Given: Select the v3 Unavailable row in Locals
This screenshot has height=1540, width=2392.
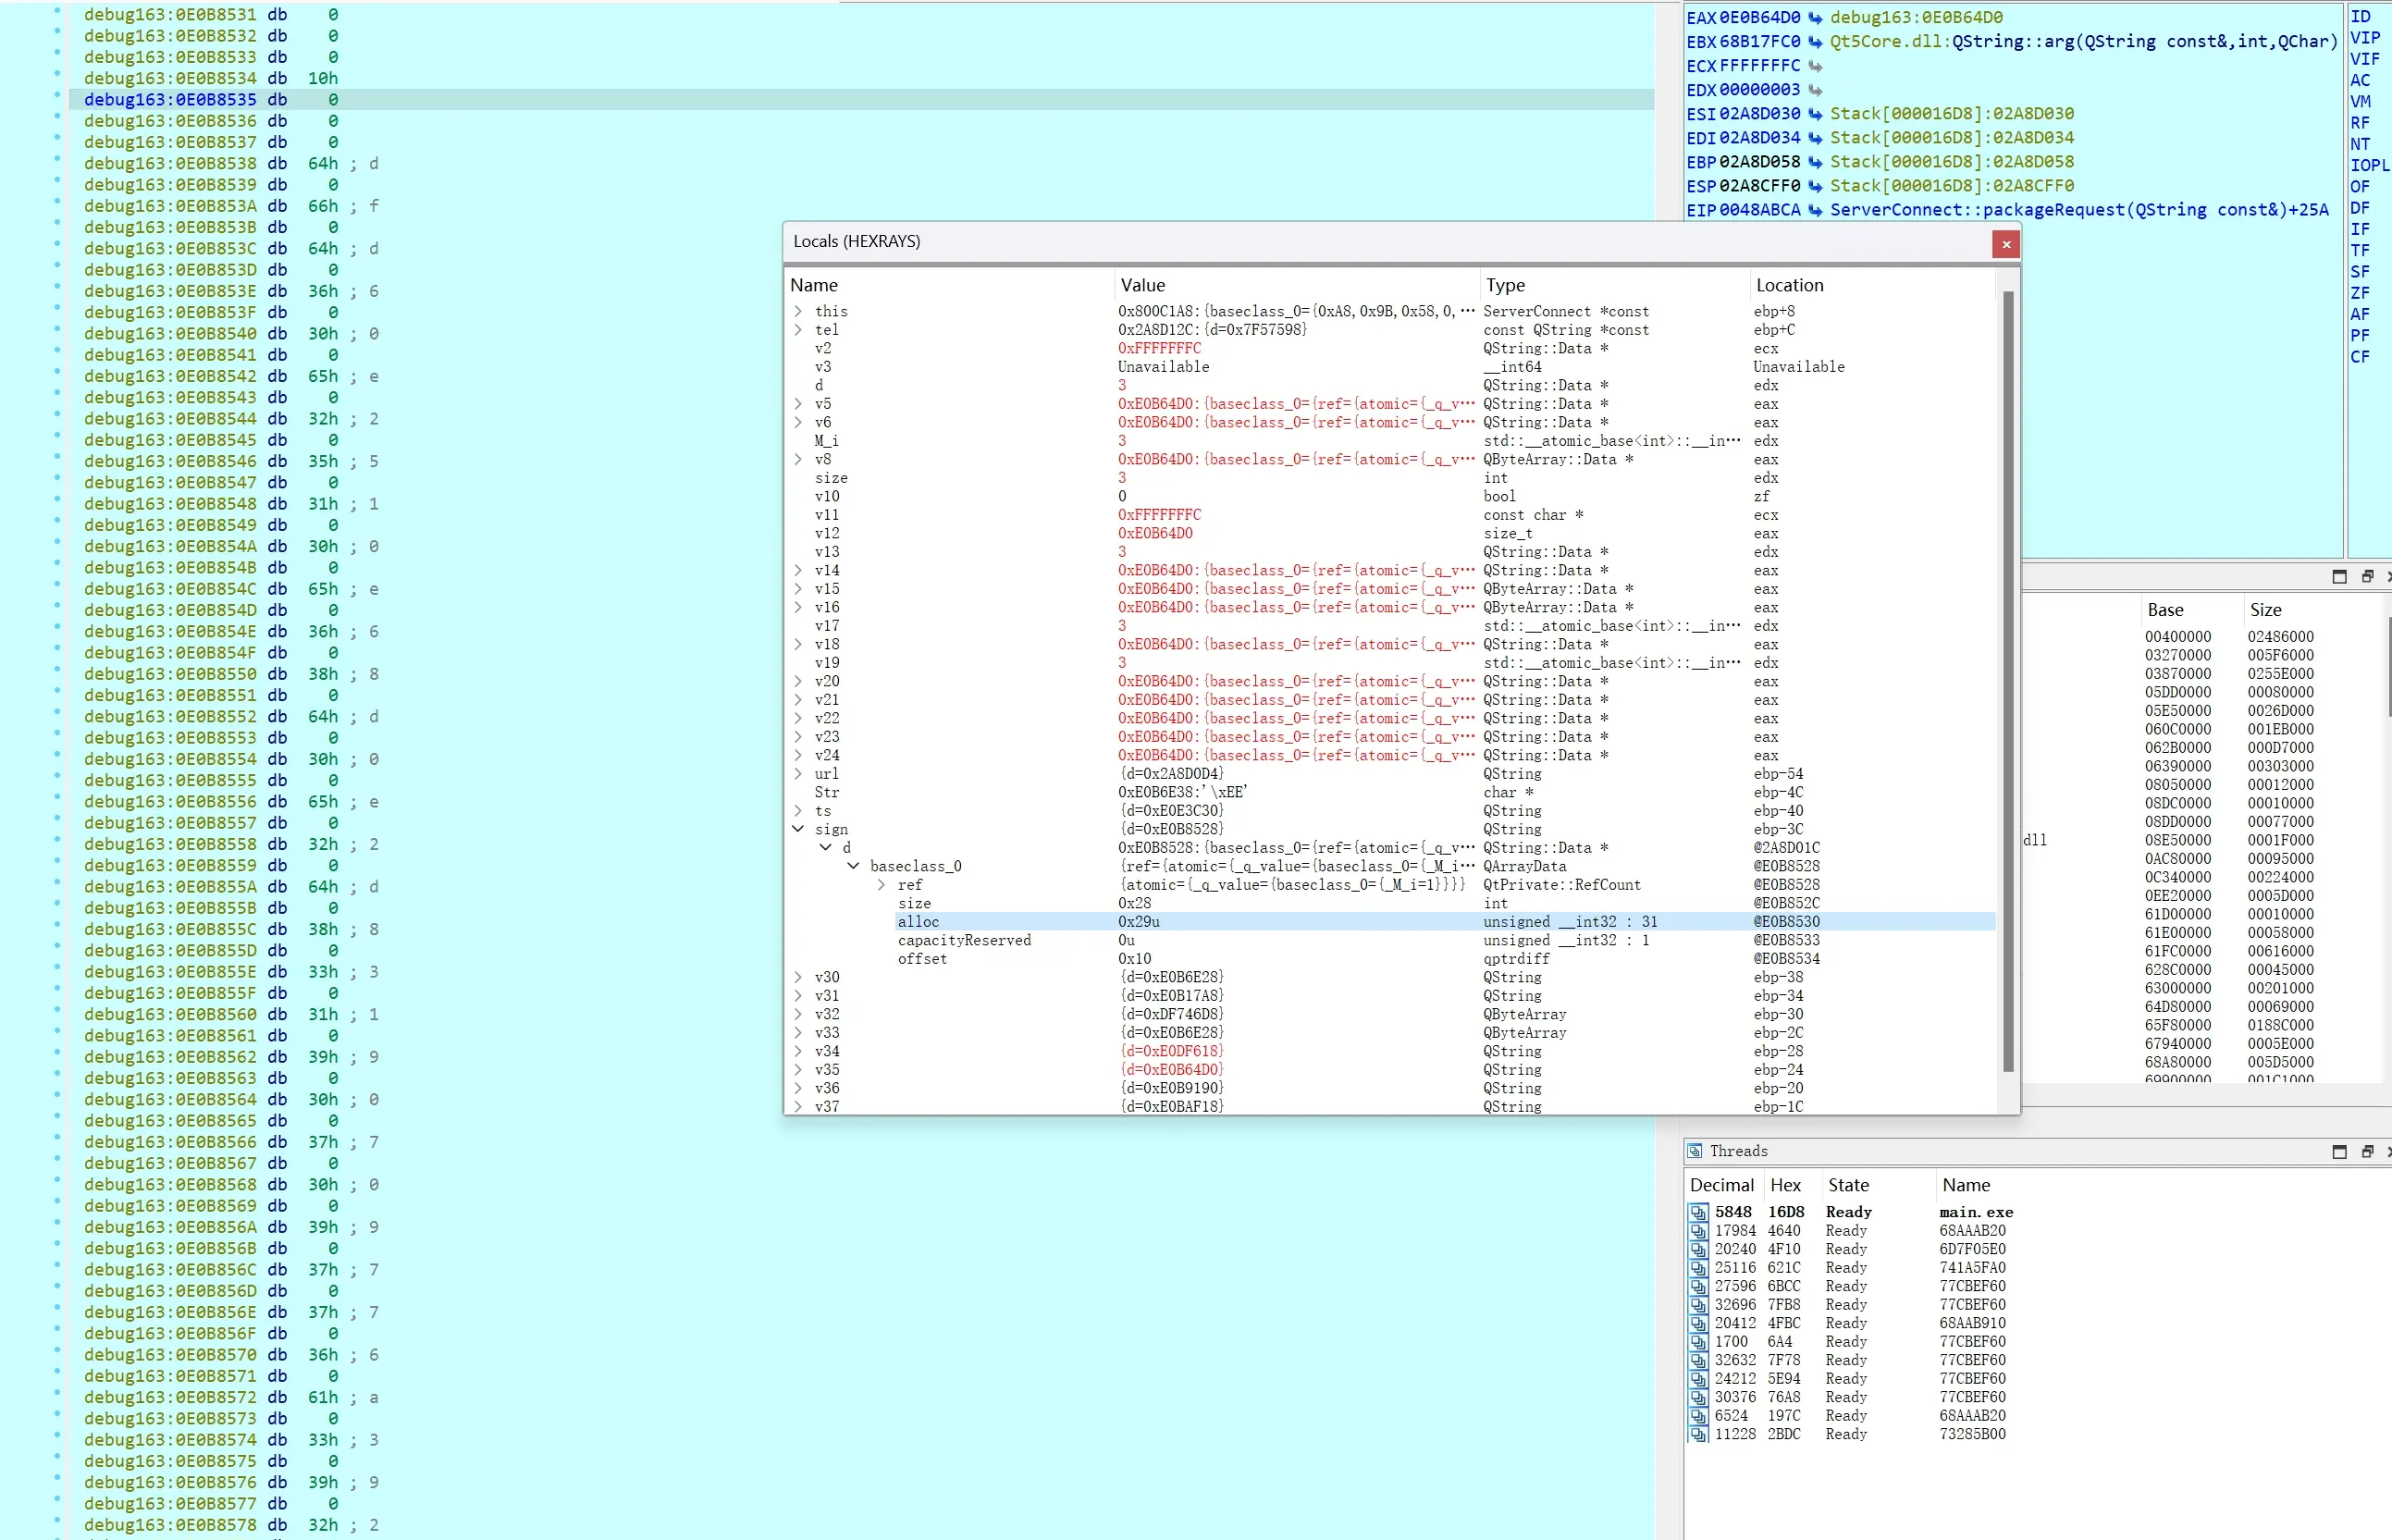Looking at the screenshot, I should coord(1390,367).
